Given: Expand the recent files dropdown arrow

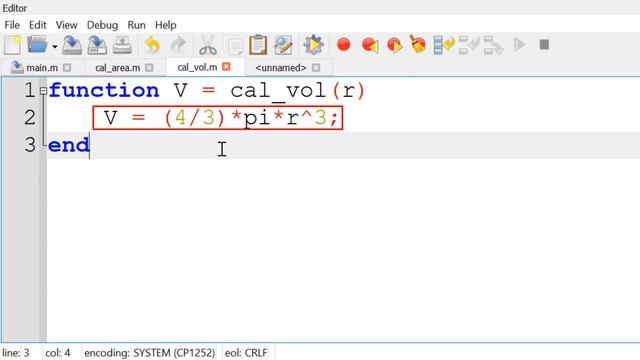Looking at the screenshot, I should click(54, 47).
